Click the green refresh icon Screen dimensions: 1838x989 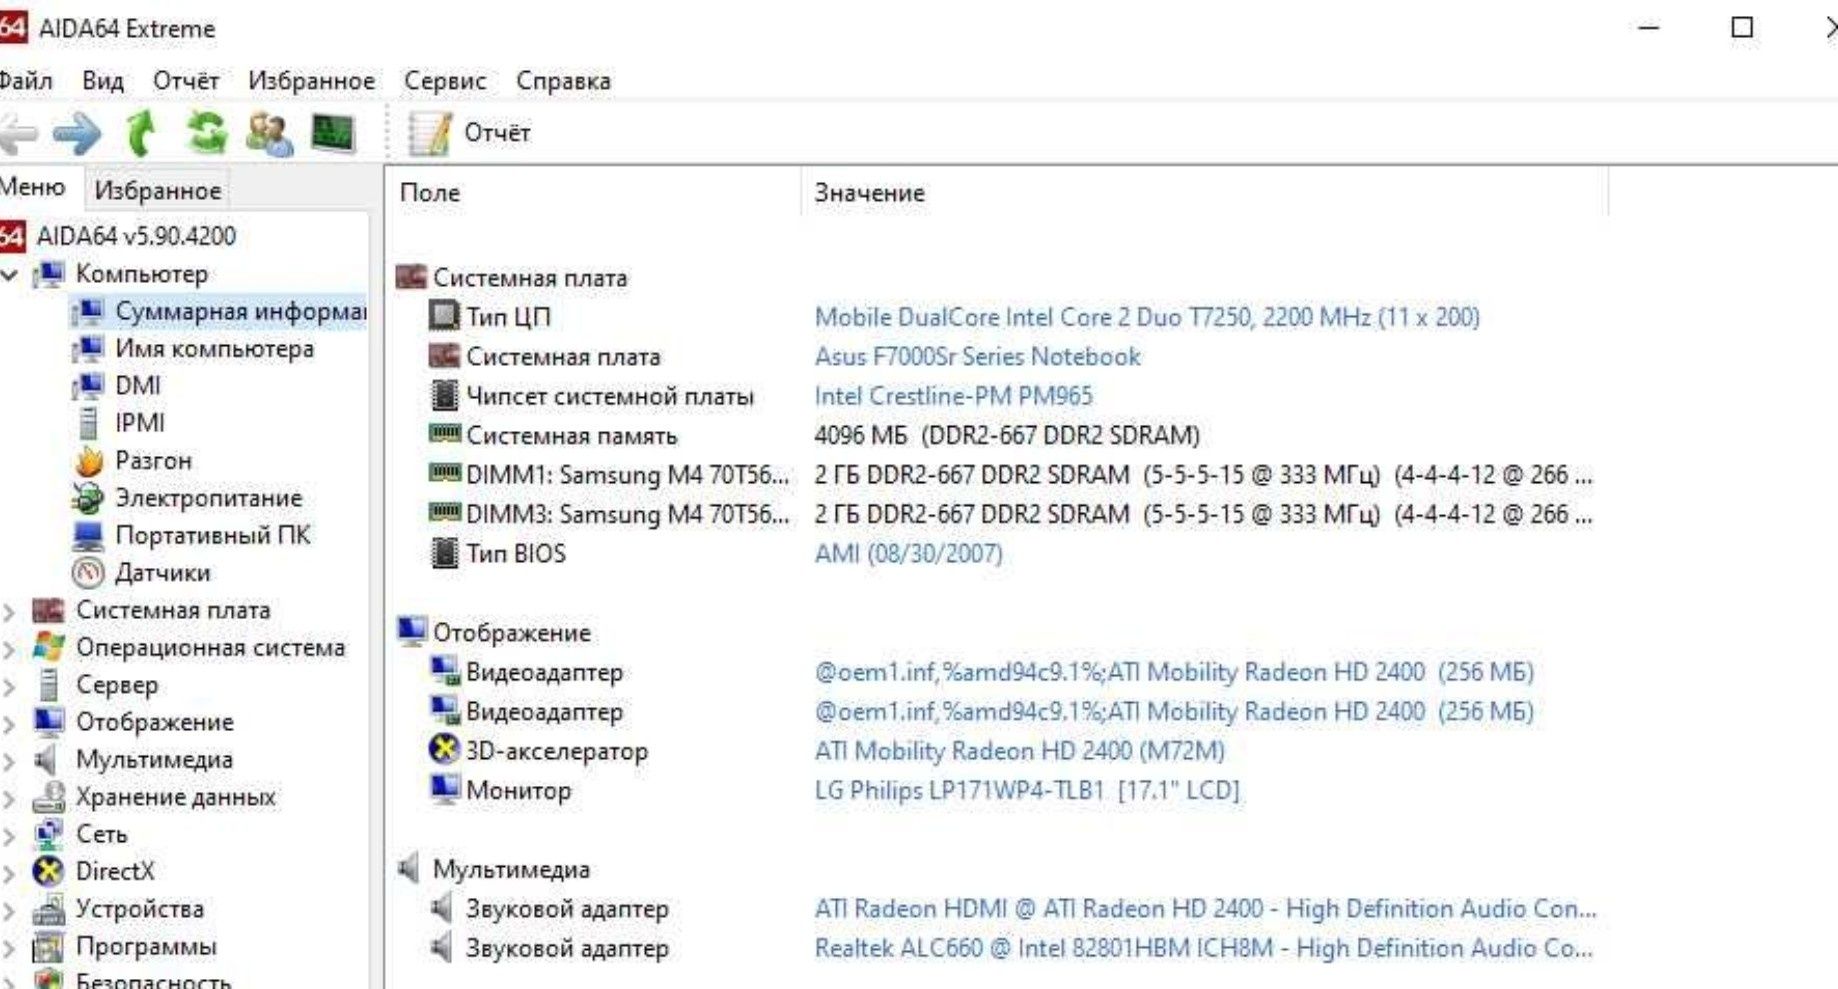pos(207,133)
